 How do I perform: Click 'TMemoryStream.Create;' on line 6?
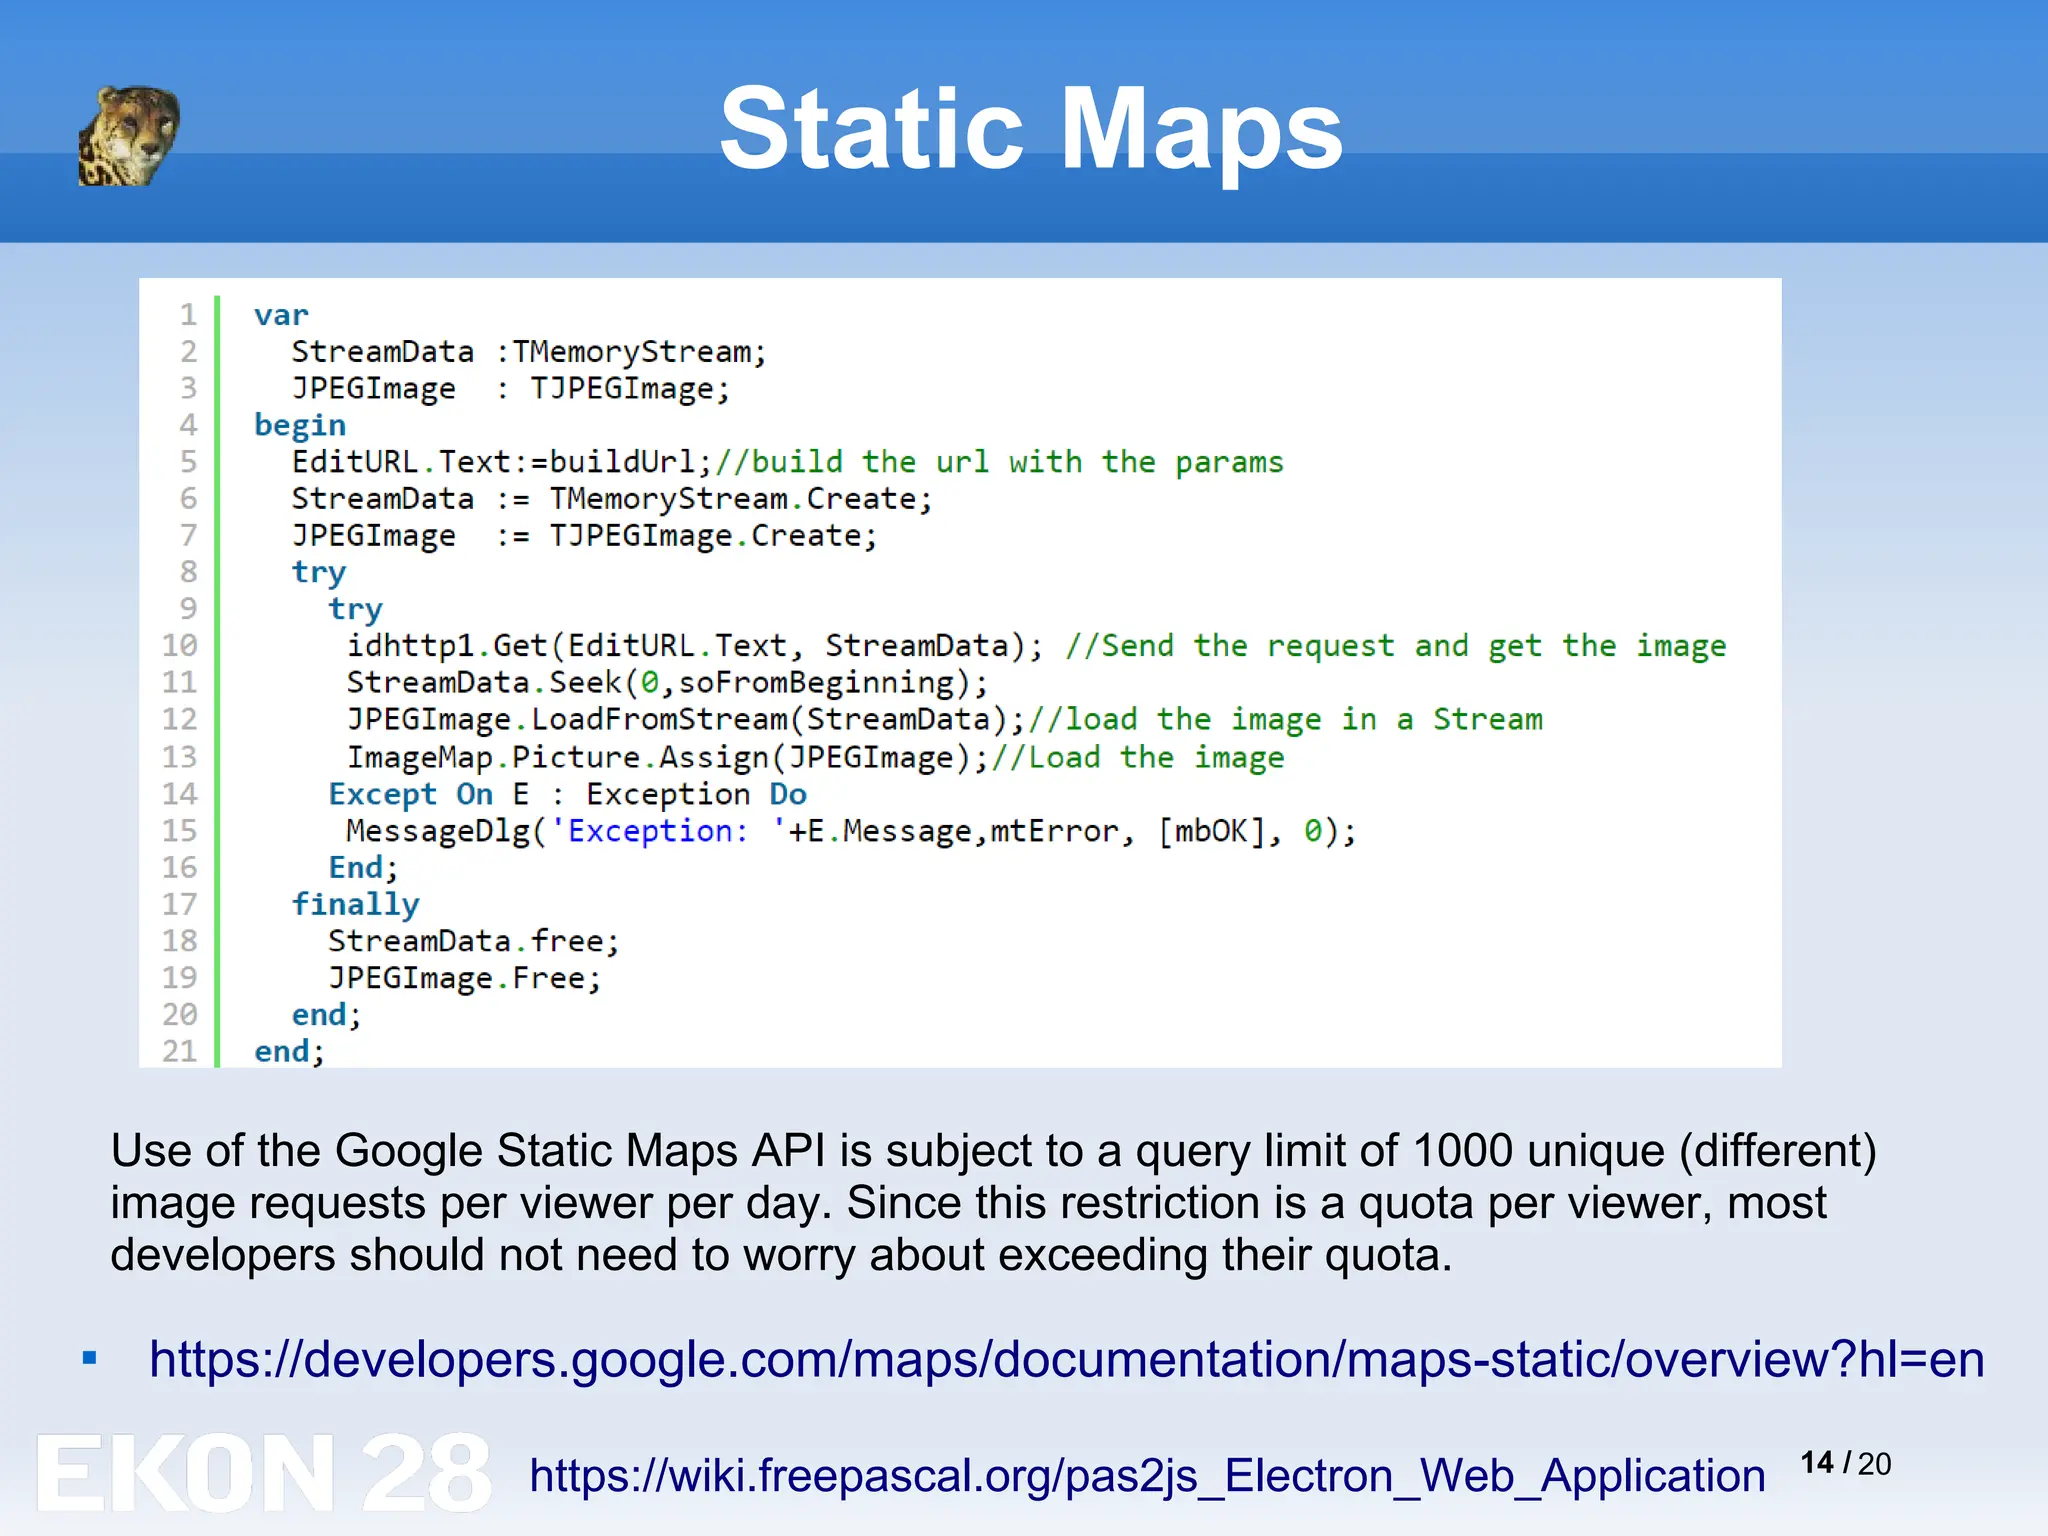[741, 499]
